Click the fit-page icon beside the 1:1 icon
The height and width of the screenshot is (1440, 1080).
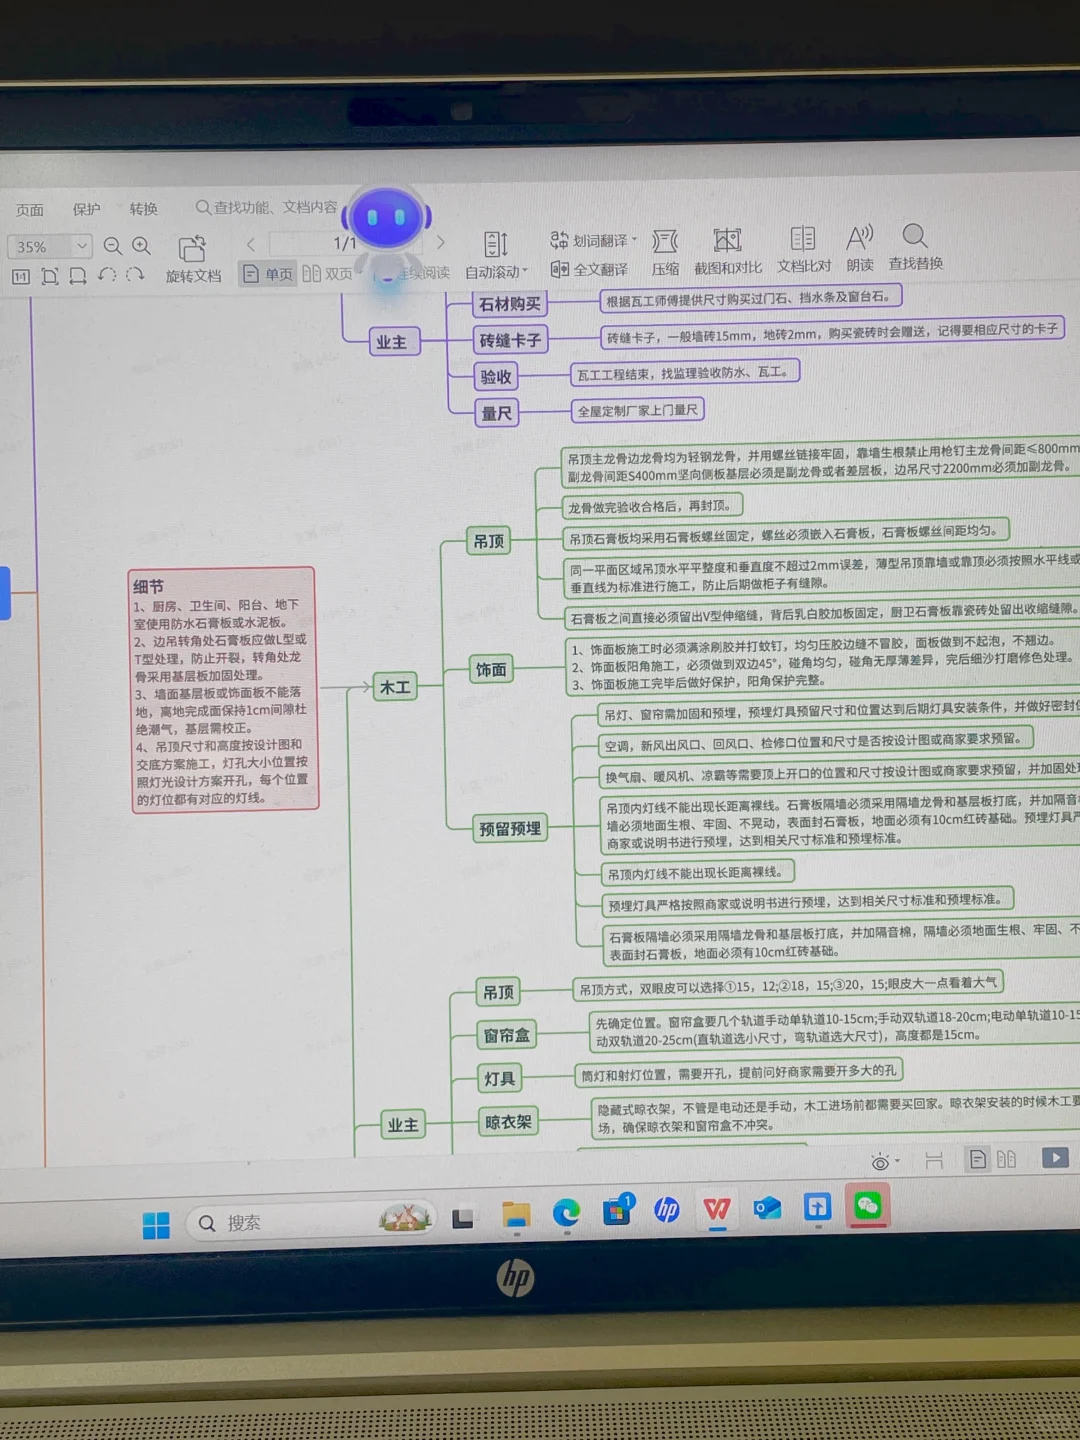click(50, 277)
